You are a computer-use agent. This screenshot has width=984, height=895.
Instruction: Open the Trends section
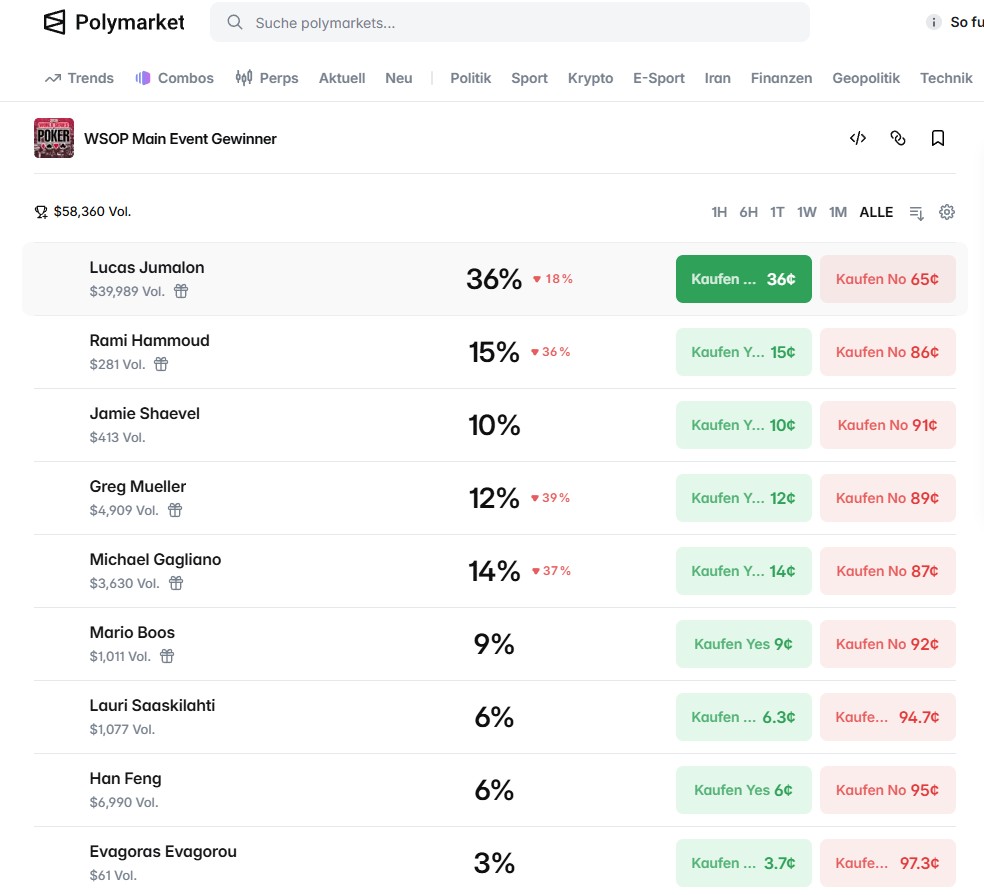pos(79,78)
